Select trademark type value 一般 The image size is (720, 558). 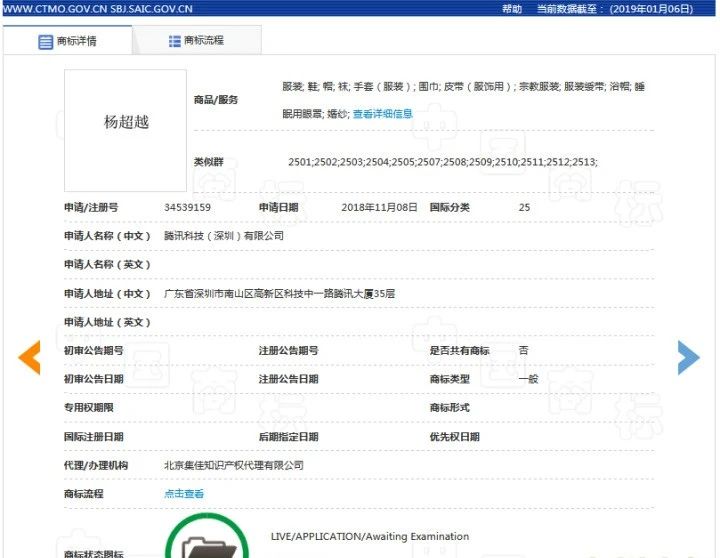point(528,379)
